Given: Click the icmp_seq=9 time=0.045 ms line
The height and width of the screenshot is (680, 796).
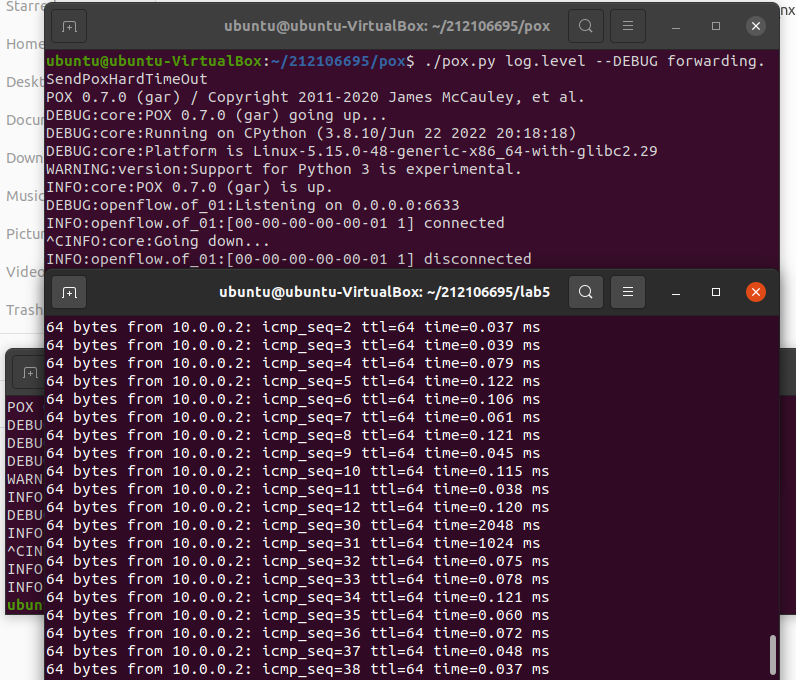Looking at the screenshot, I should [x=293, y=454].
